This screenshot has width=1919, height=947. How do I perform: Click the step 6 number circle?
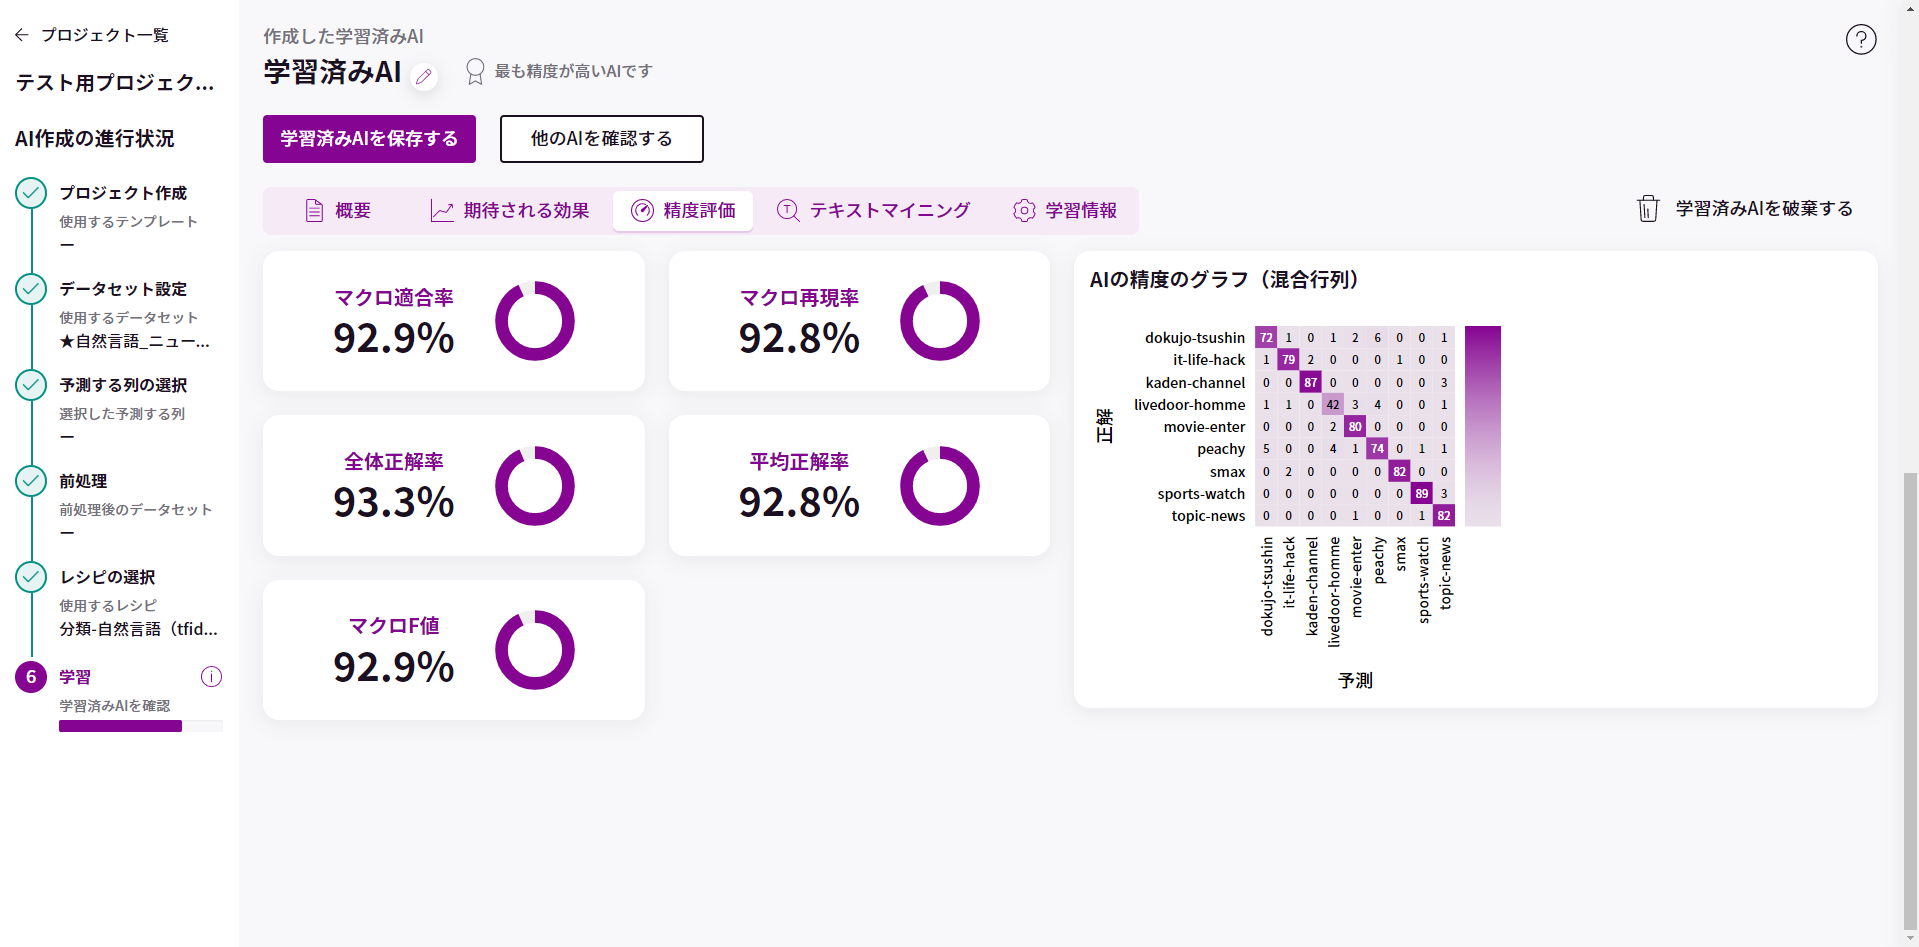point(31,677)
